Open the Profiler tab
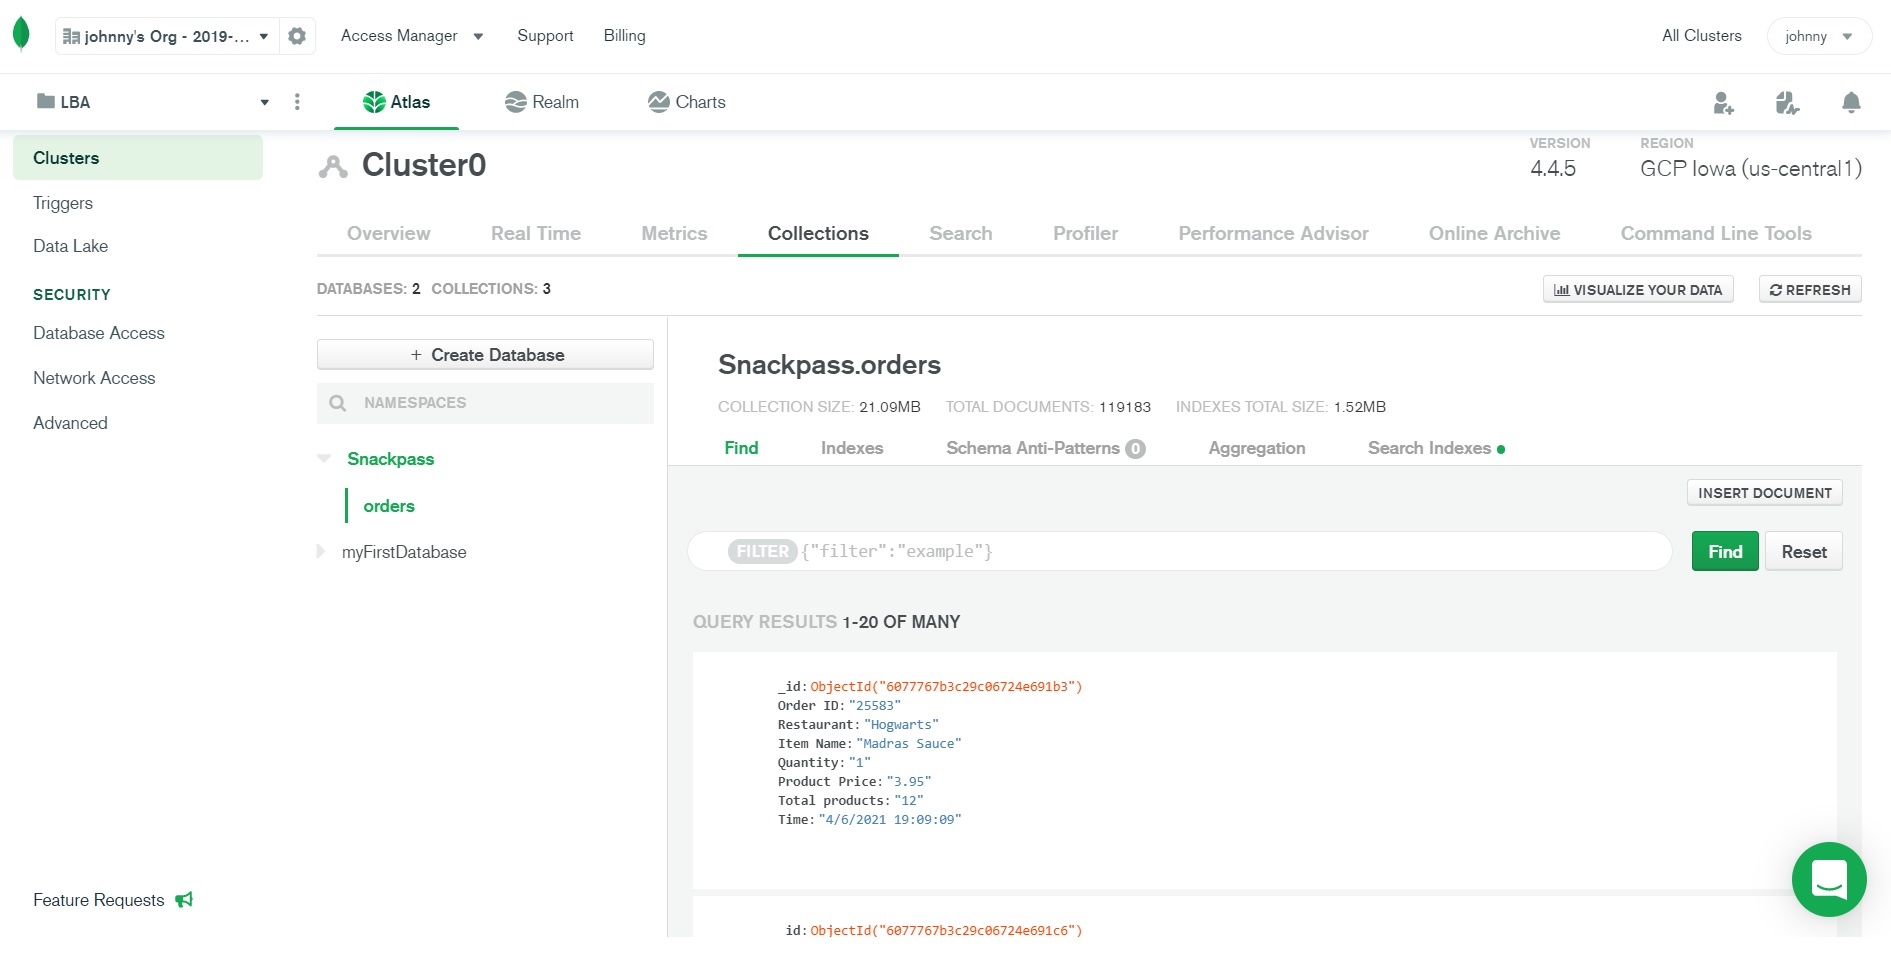This screenshot has width=1891, height=965. coord(1085,233)
